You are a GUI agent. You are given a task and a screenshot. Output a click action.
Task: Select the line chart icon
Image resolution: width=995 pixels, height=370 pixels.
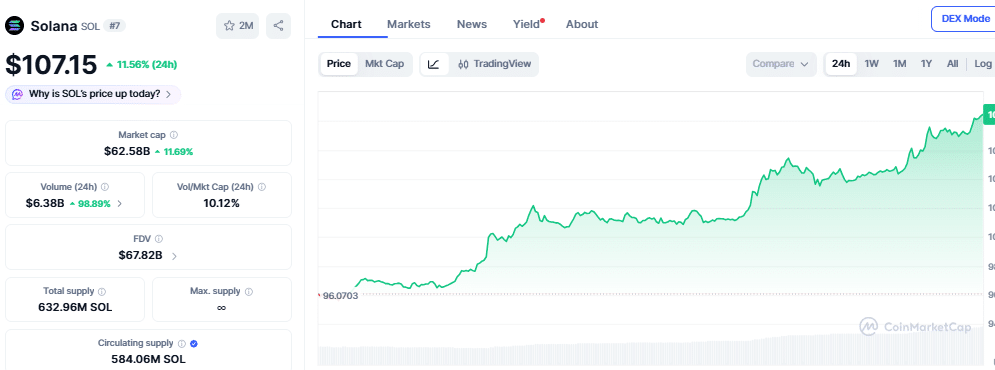click(x=433, y=64)
